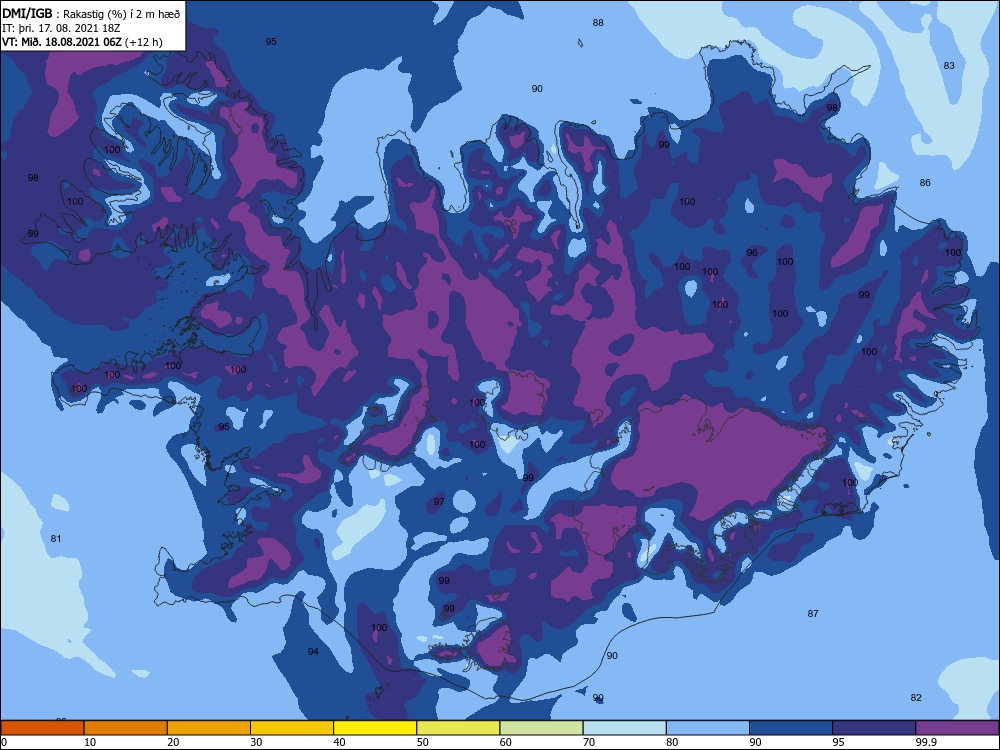The height and width of the screenshot is (750, 1000).
Task: Click the '20' legend tick label
Action: coord(173,742)
